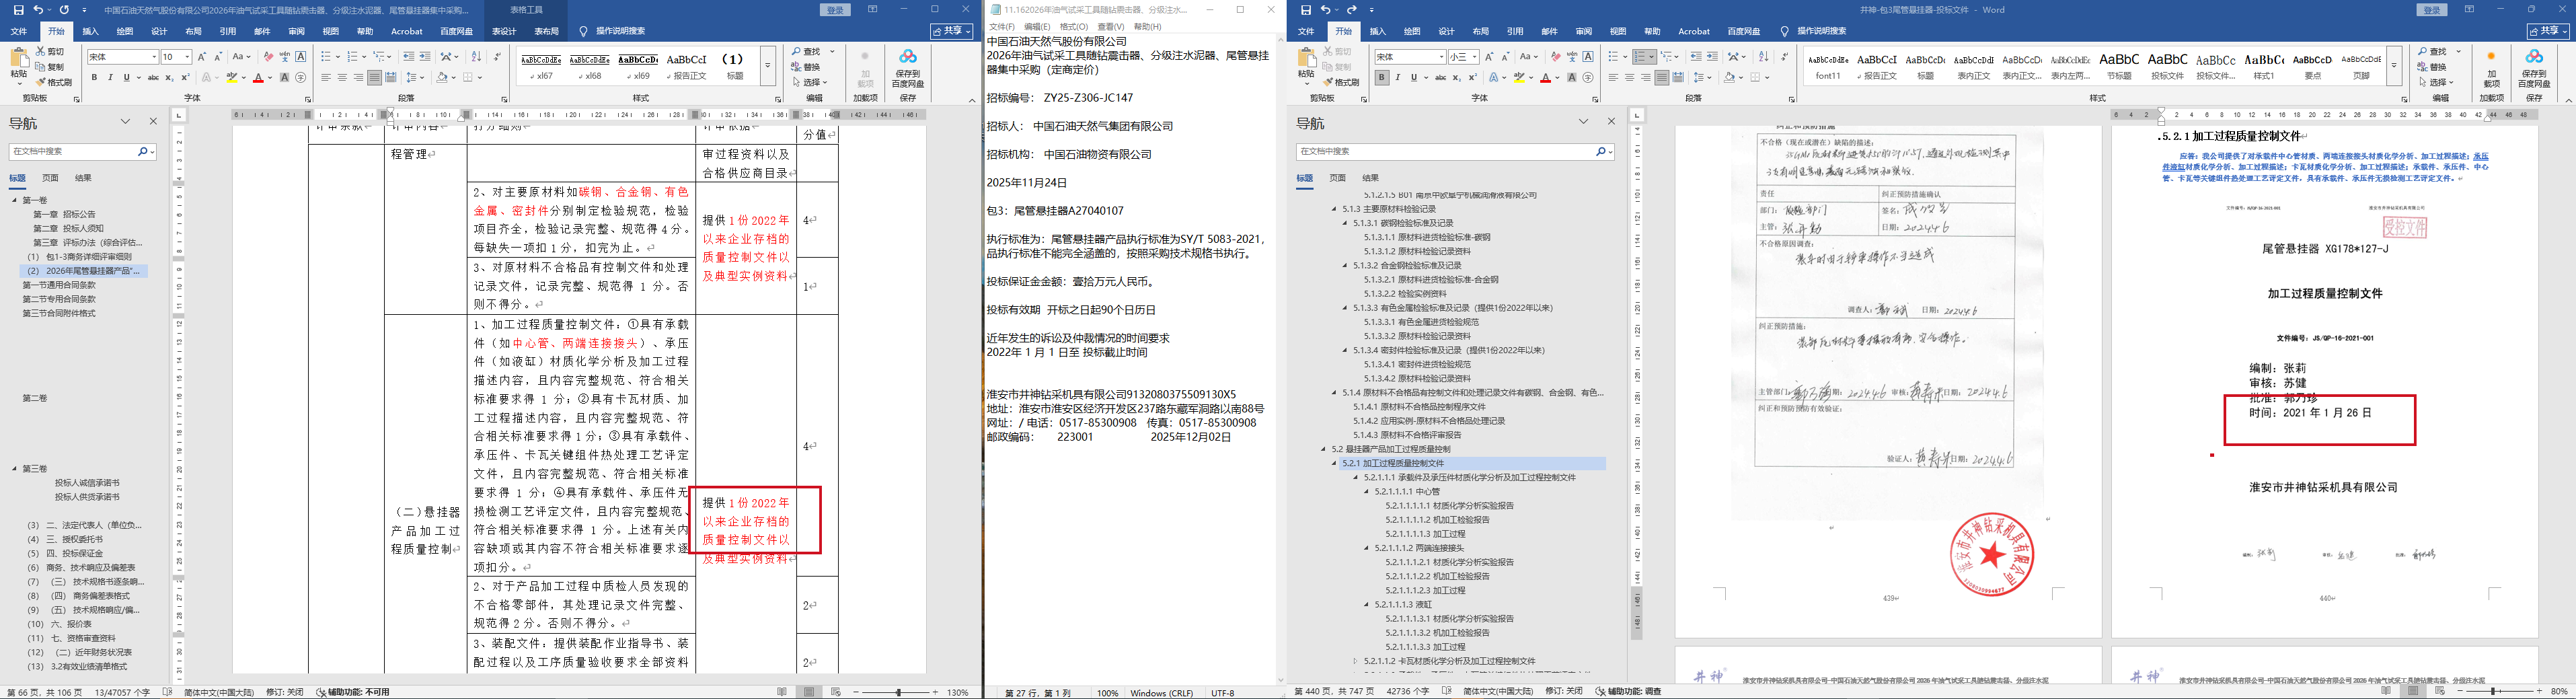Screen dimensions: 2576x699
Task: Increase font size using grow-font icon in 中国石油 Word
Action: (x=202, y=57)
